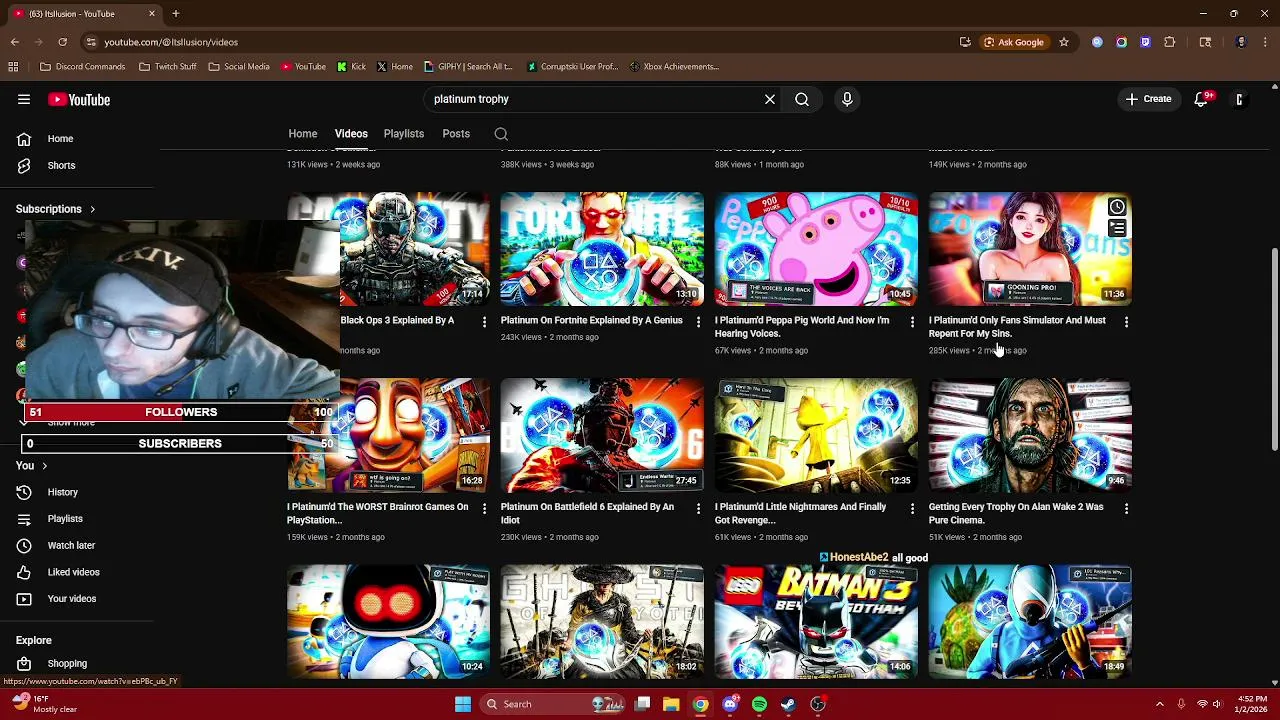1280x720 pixels.
Task: Open Twitch Stuff bookmark folder
Action: pyautogui.click(x=168, y=67)
